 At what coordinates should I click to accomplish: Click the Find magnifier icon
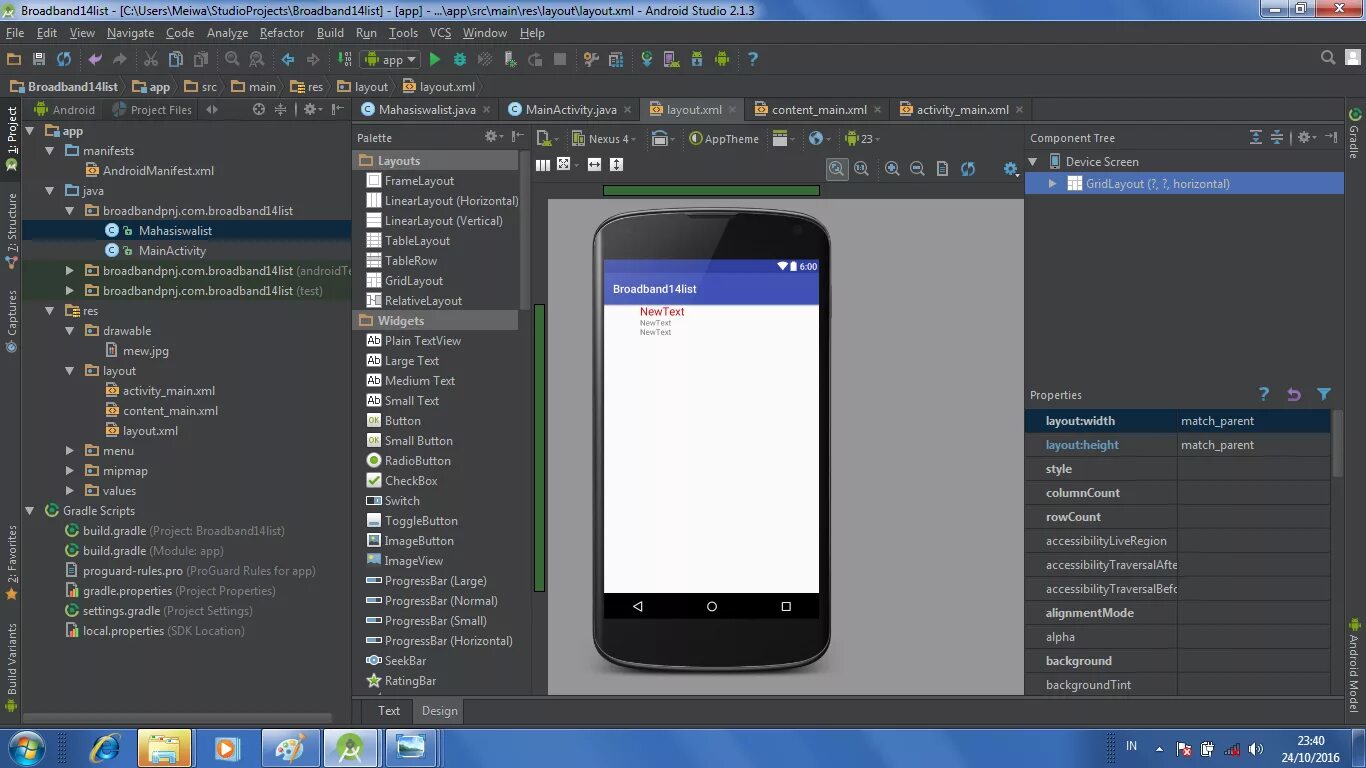tap(232, 59)
